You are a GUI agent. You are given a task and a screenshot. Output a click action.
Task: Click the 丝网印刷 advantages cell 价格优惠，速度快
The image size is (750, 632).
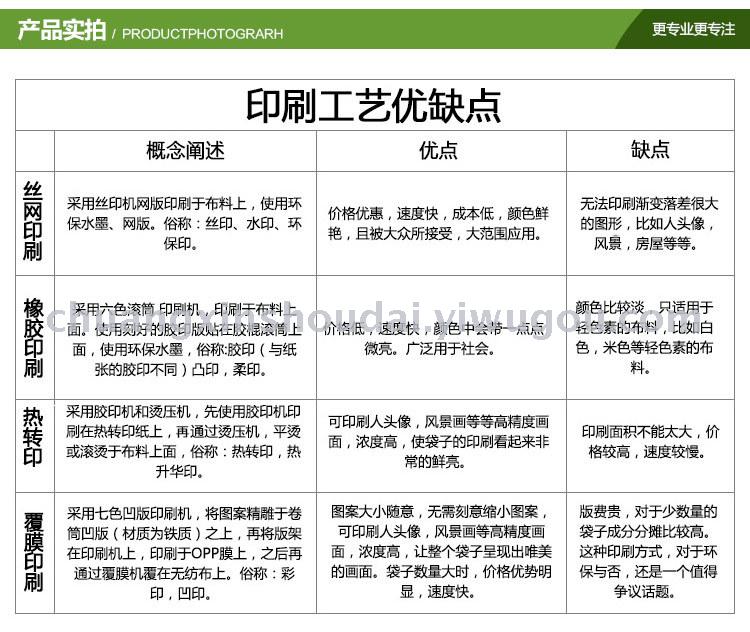coord(439,223)
